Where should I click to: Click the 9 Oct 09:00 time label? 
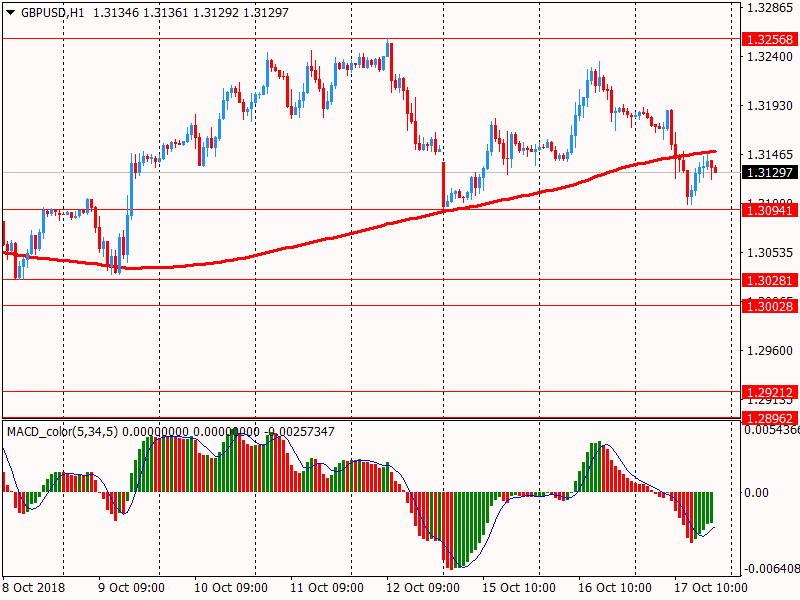131,588
